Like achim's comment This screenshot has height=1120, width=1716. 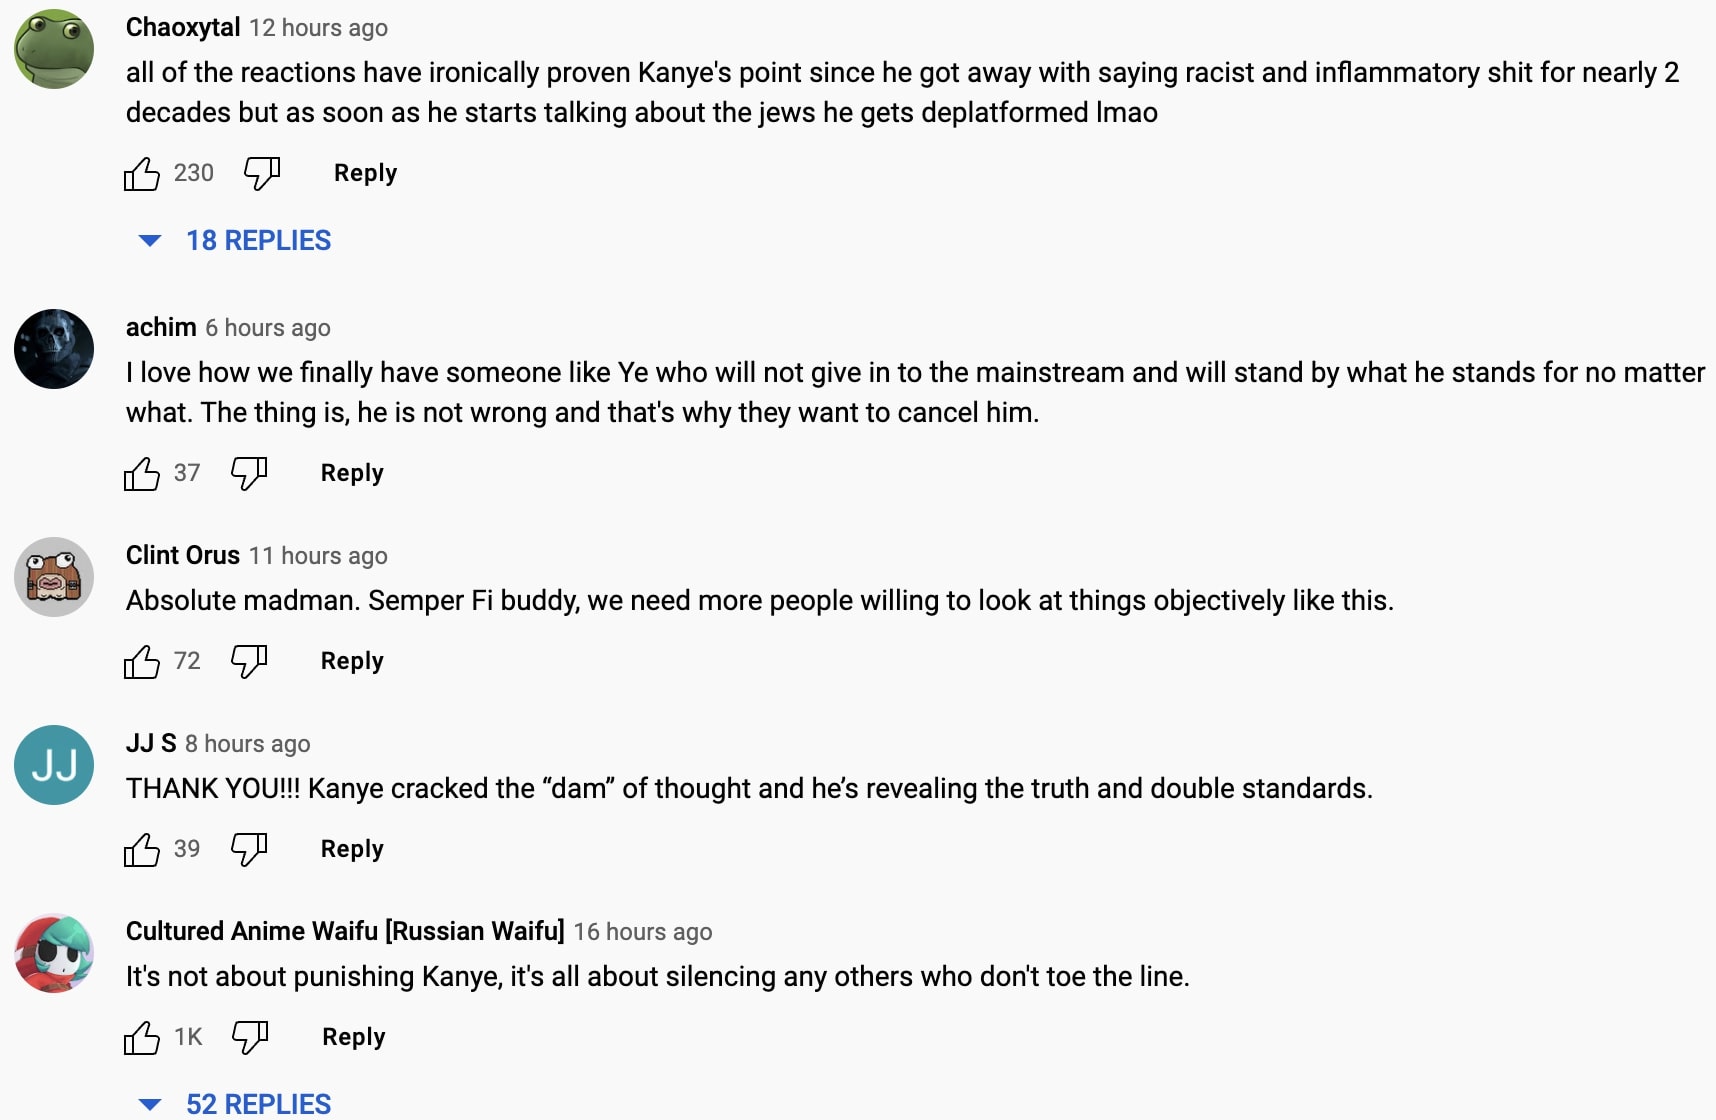coord(142,474)
